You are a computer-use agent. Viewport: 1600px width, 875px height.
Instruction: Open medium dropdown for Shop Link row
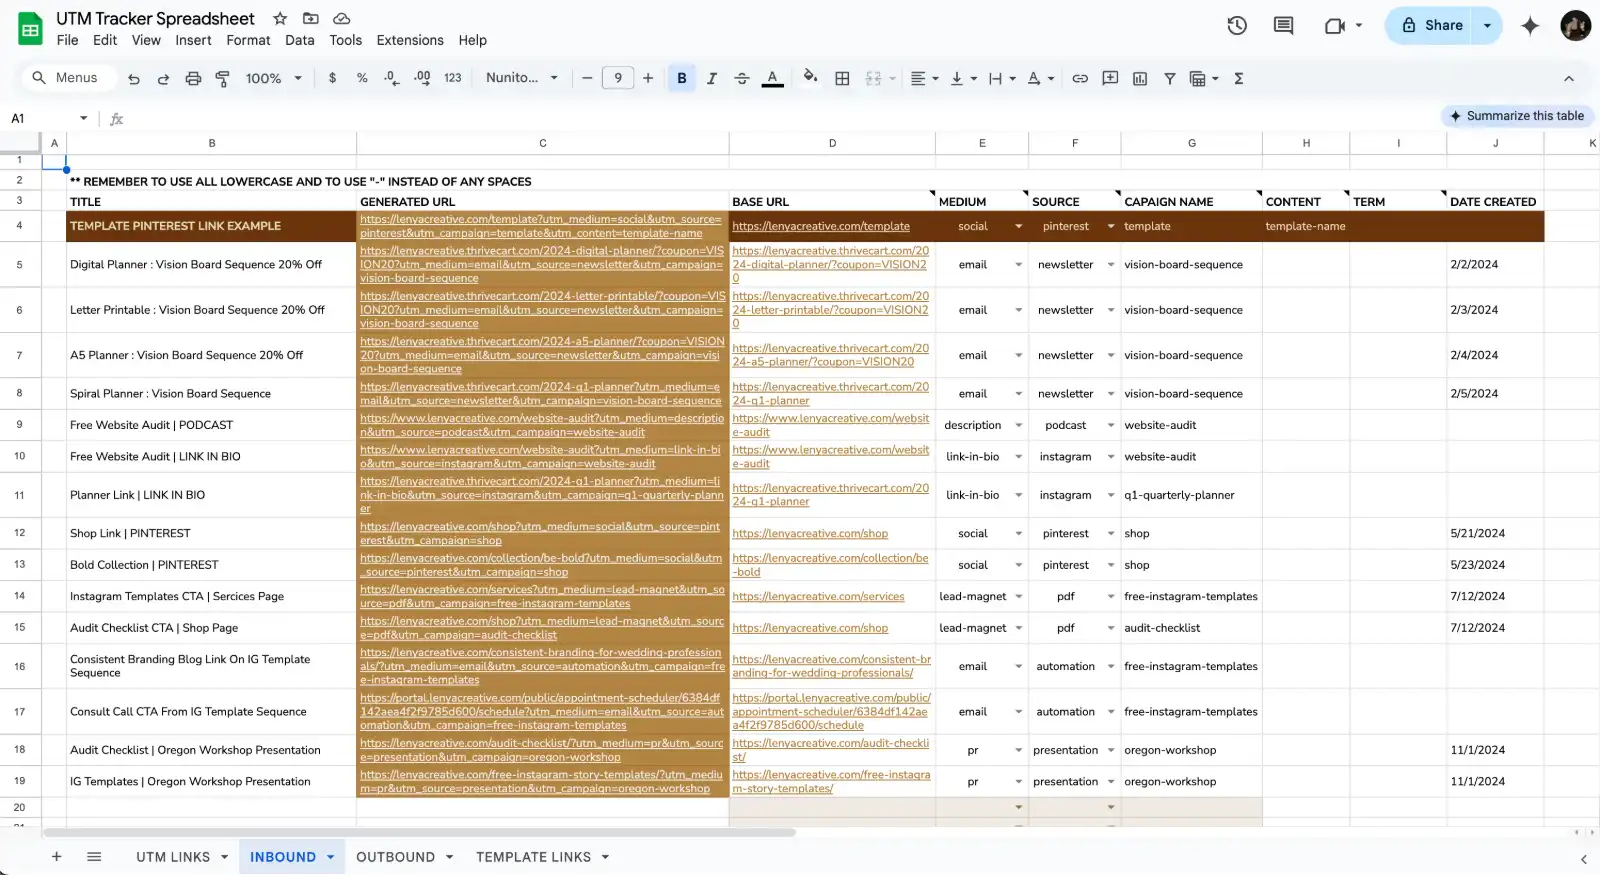pos(1019,534)
